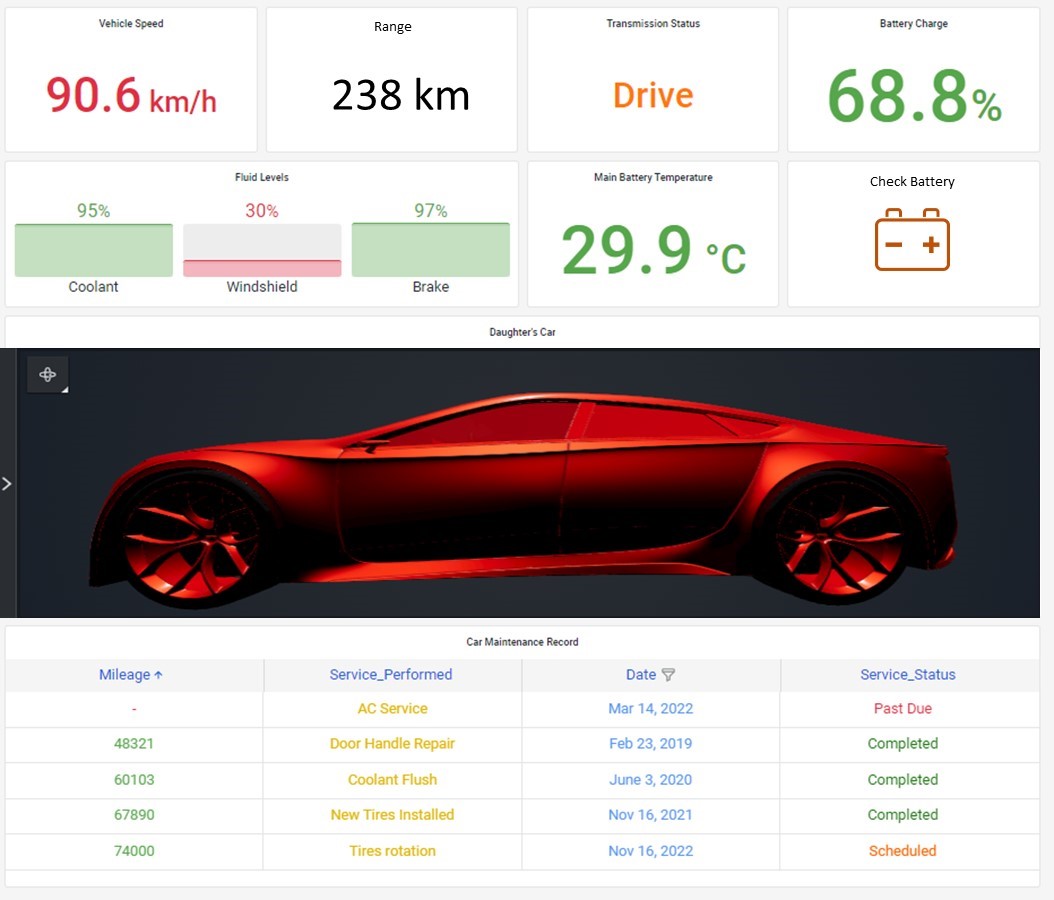The width and height of the screenshot is (1054, 900).
Task: Click the Scheduled status cell
Action: pyautogui.click(x=903, y=851)
